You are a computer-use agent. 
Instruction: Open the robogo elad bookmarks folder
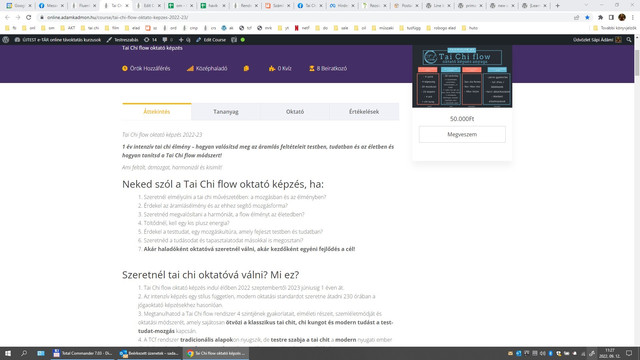[441, 28]
